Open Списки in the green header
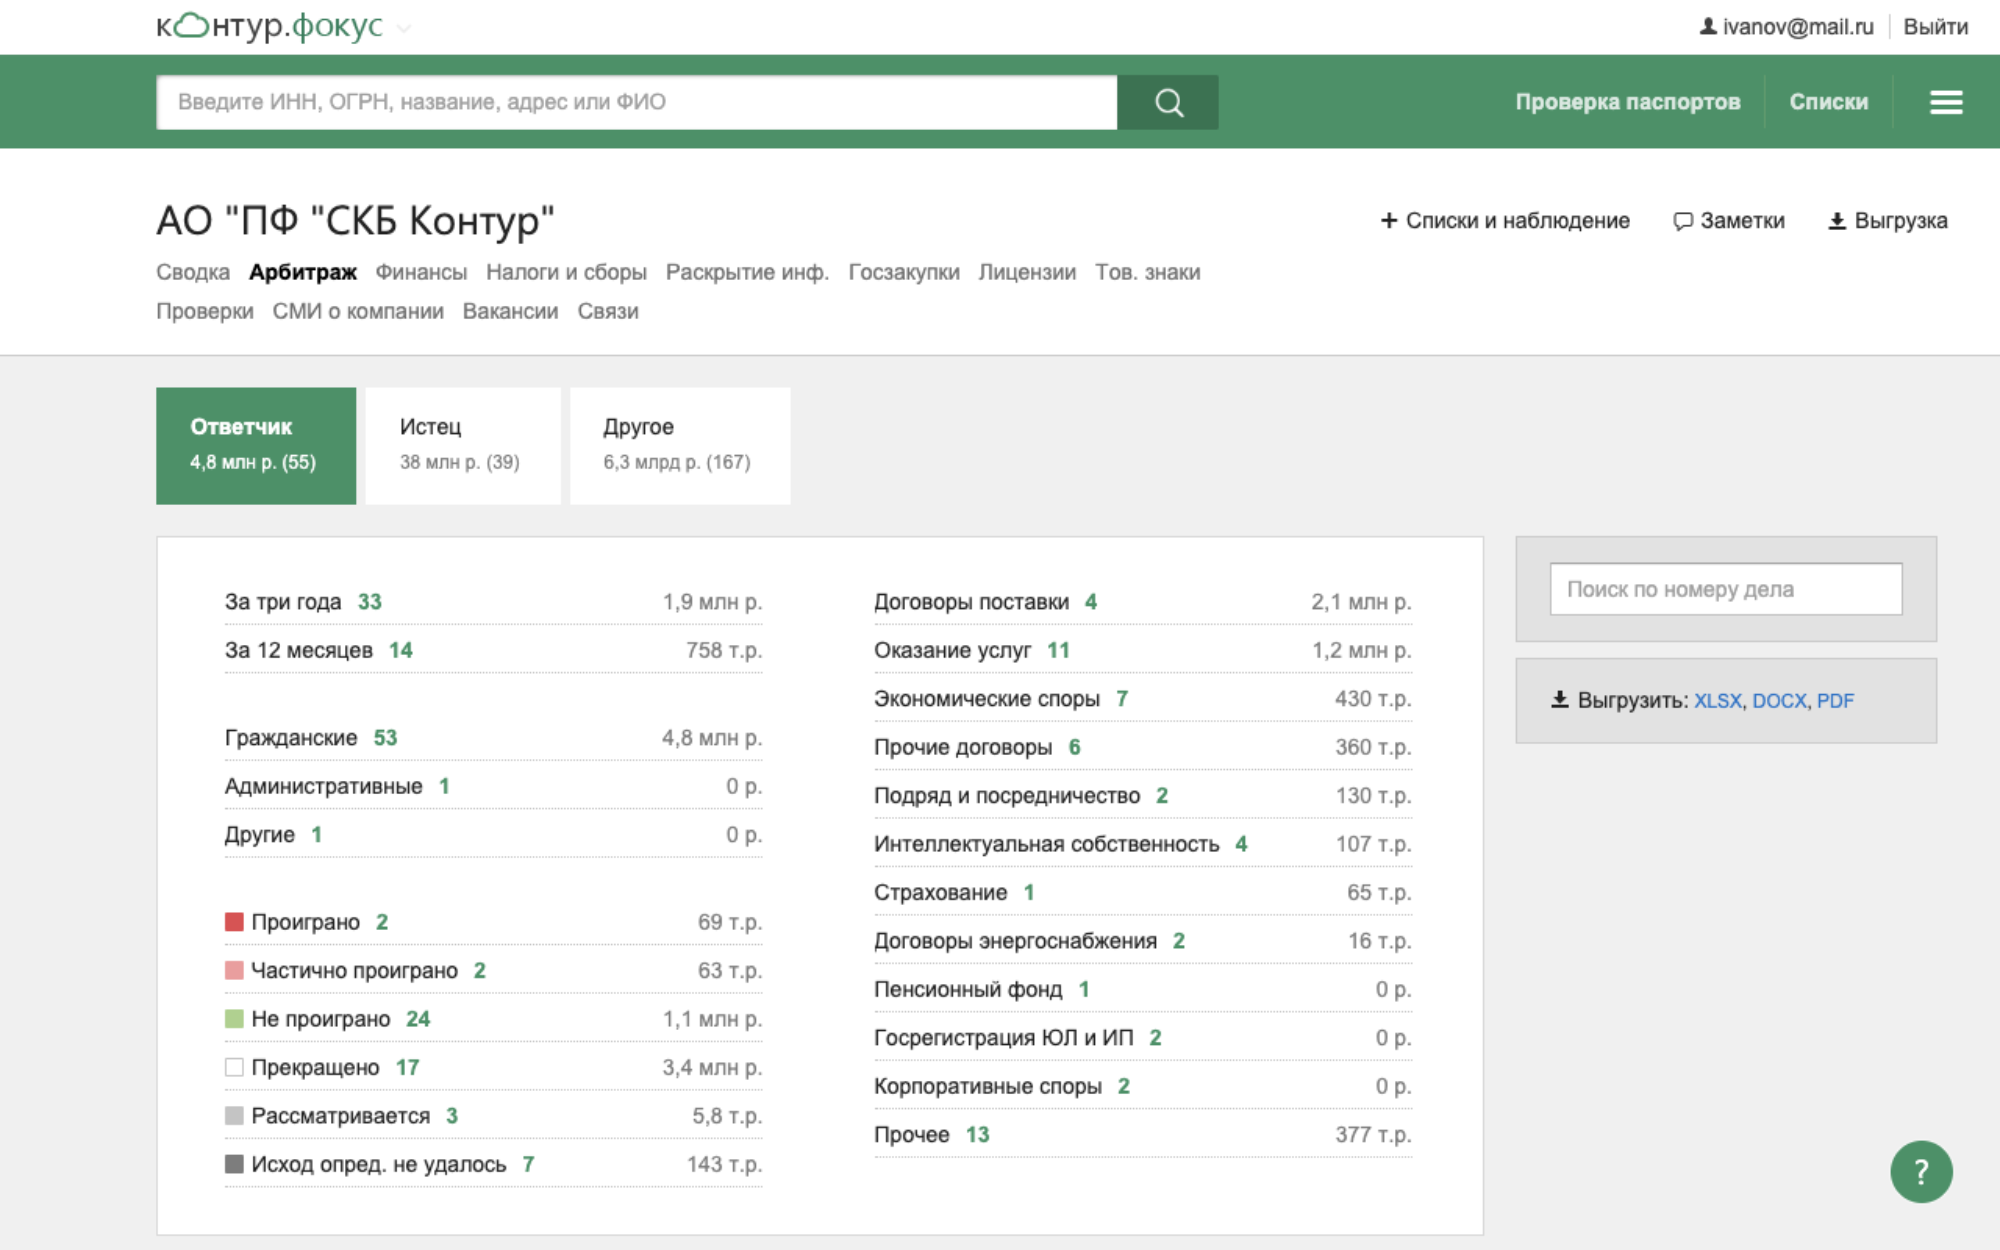This screenshot has height=1250, width=2000. (1828, 102)
